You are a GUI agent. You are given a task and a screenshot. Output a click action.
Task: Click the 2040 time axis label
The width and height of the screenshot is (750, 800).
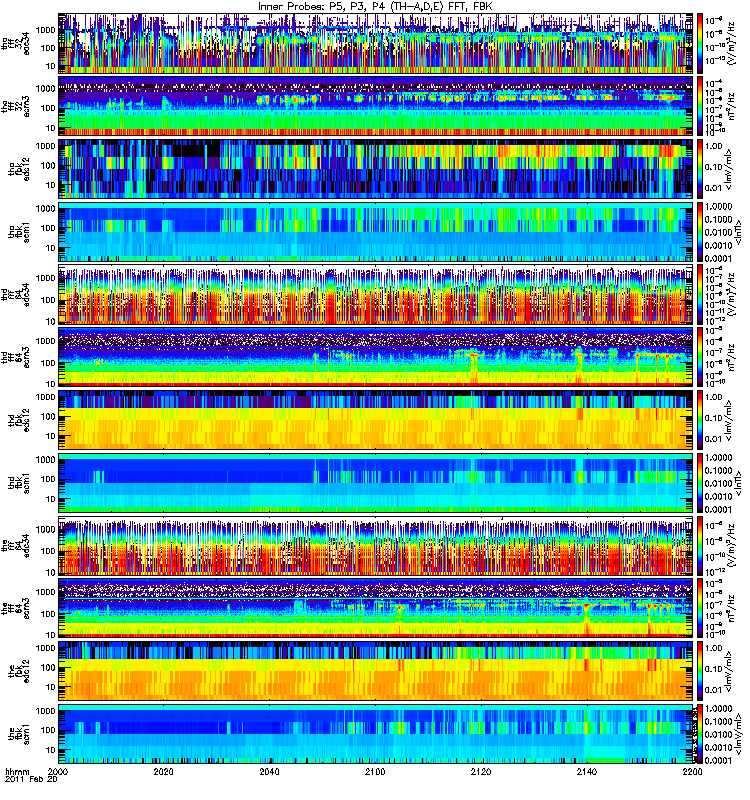[x=269, y=771]
